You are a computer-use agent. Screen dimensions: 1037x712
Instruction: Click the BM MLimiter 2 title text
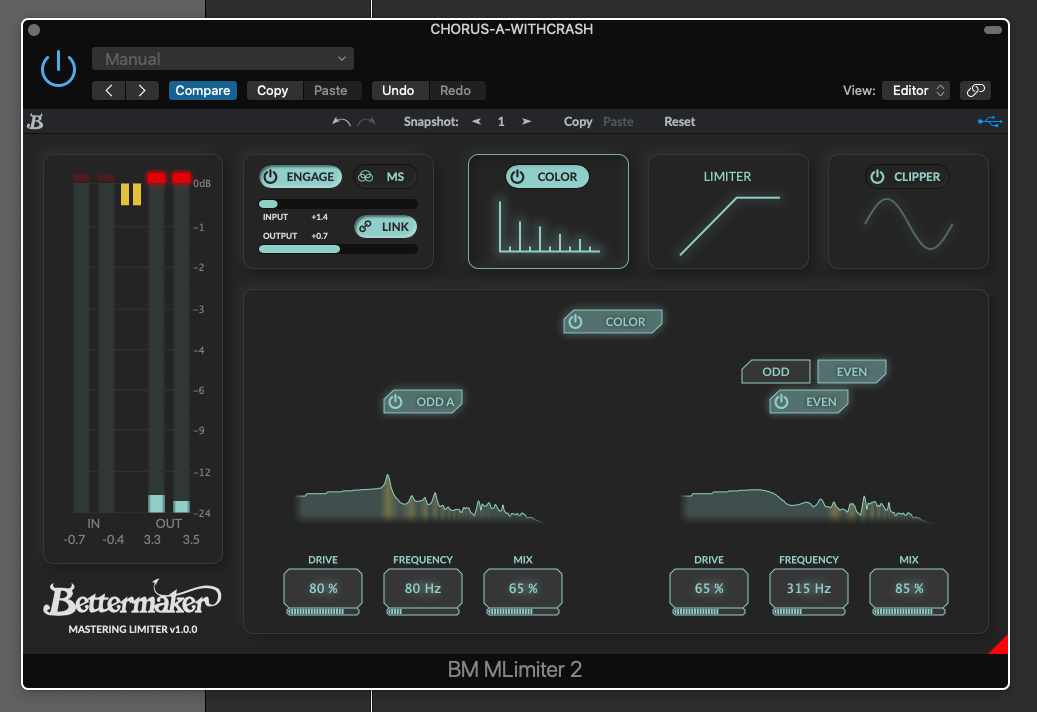[x=515, y=670]
